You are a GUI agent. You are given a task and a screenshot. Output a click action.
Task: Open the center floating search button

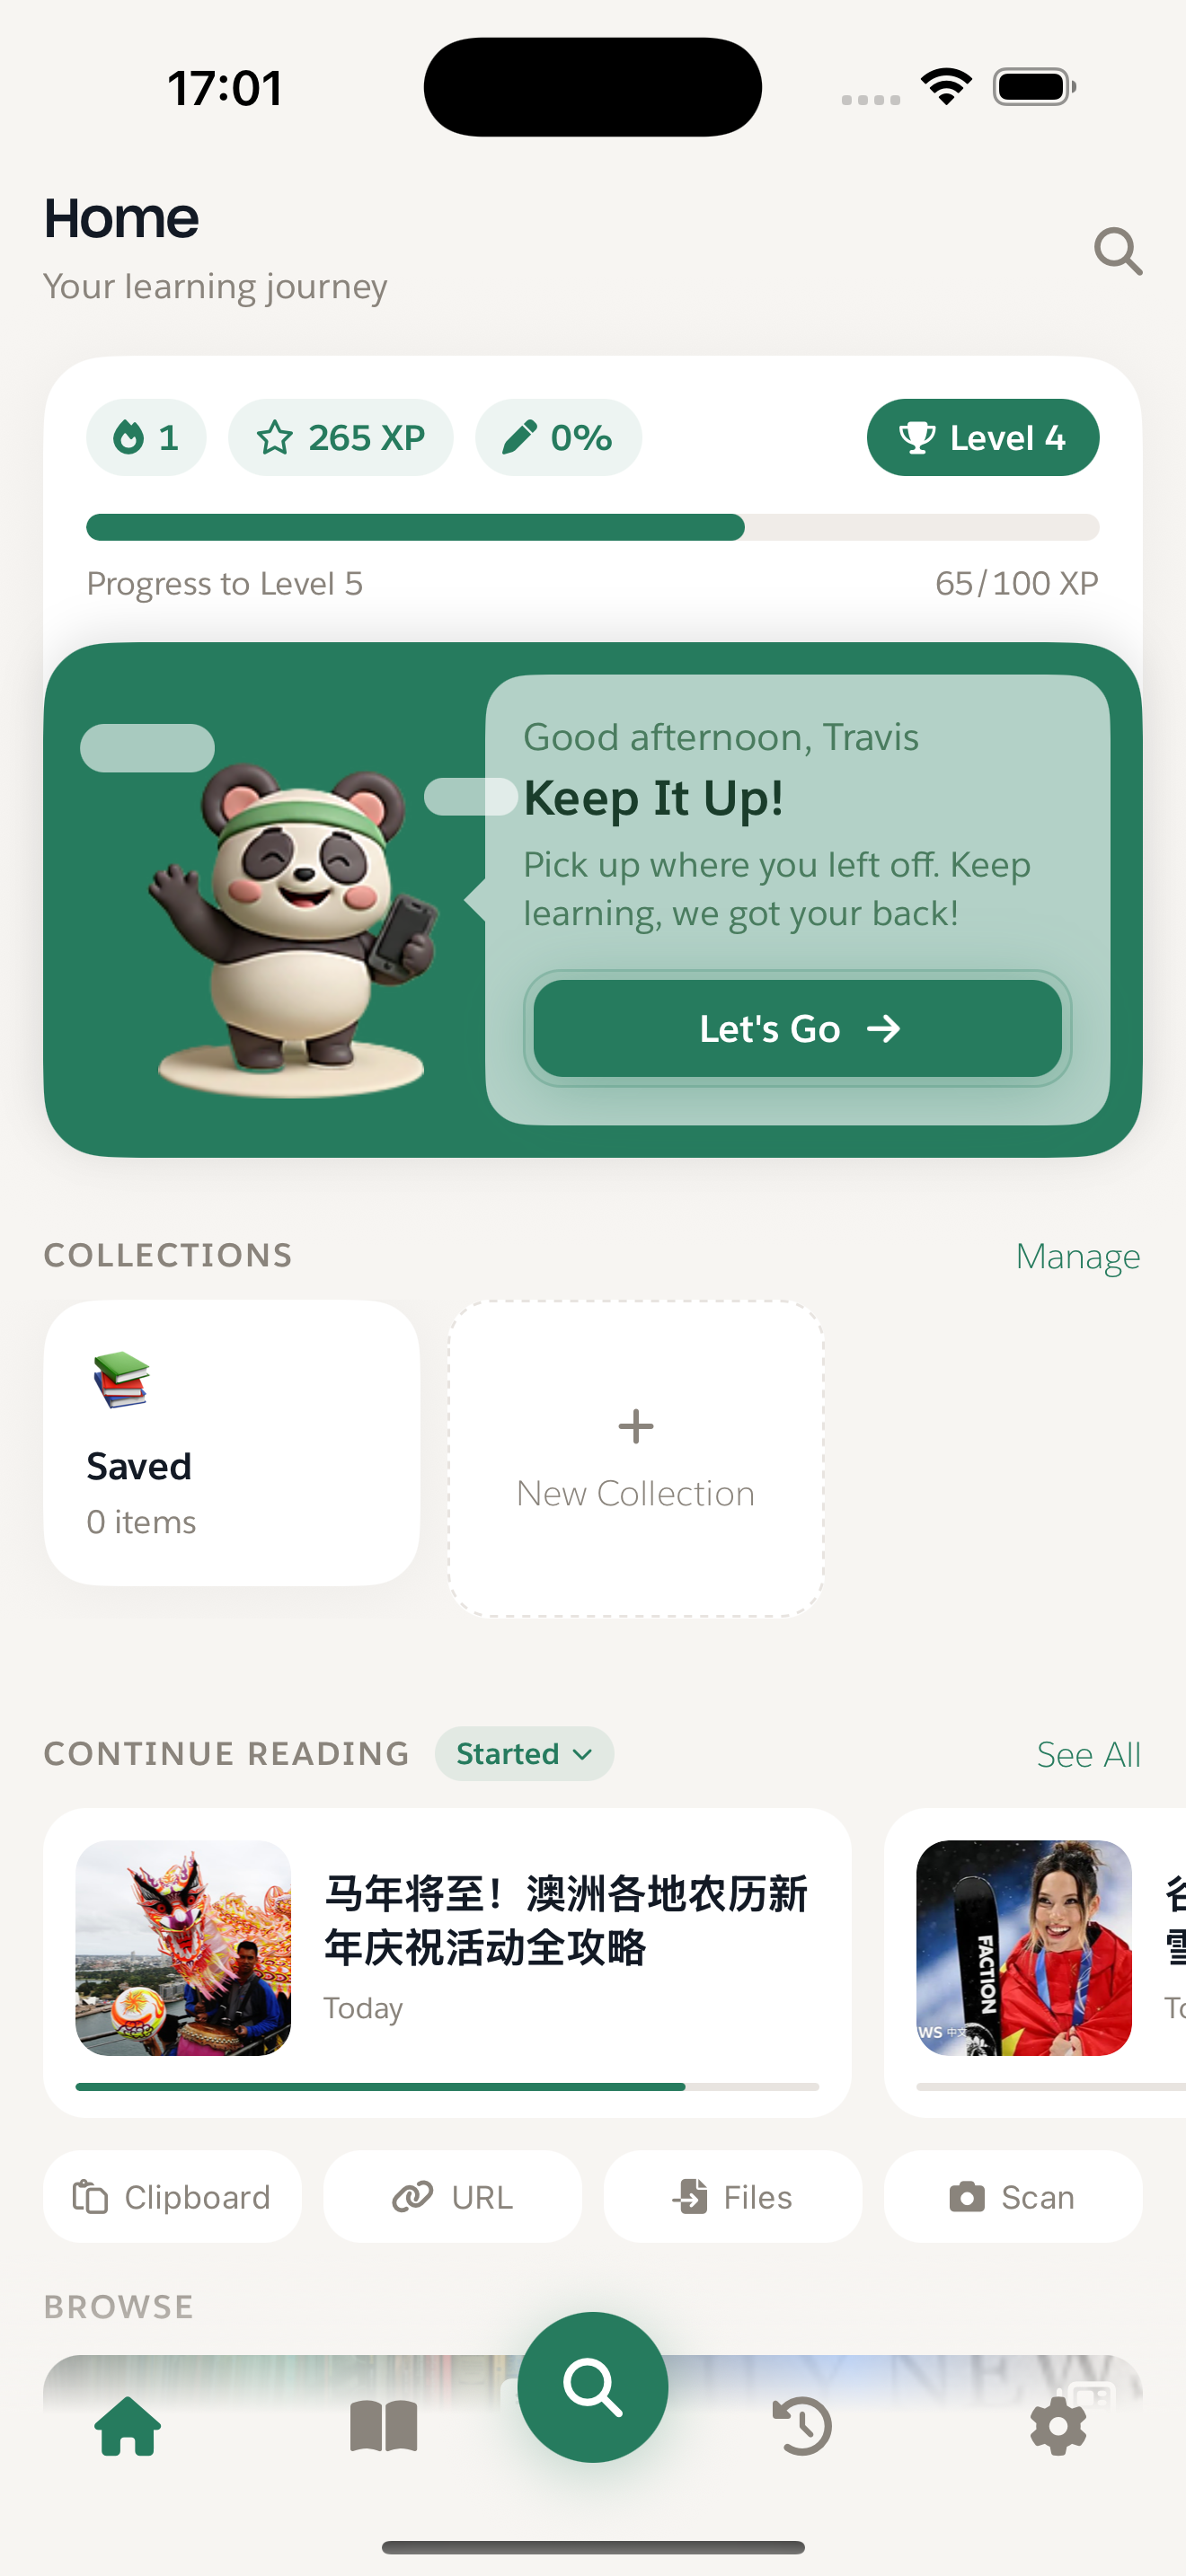click(x=593, y=2387)
